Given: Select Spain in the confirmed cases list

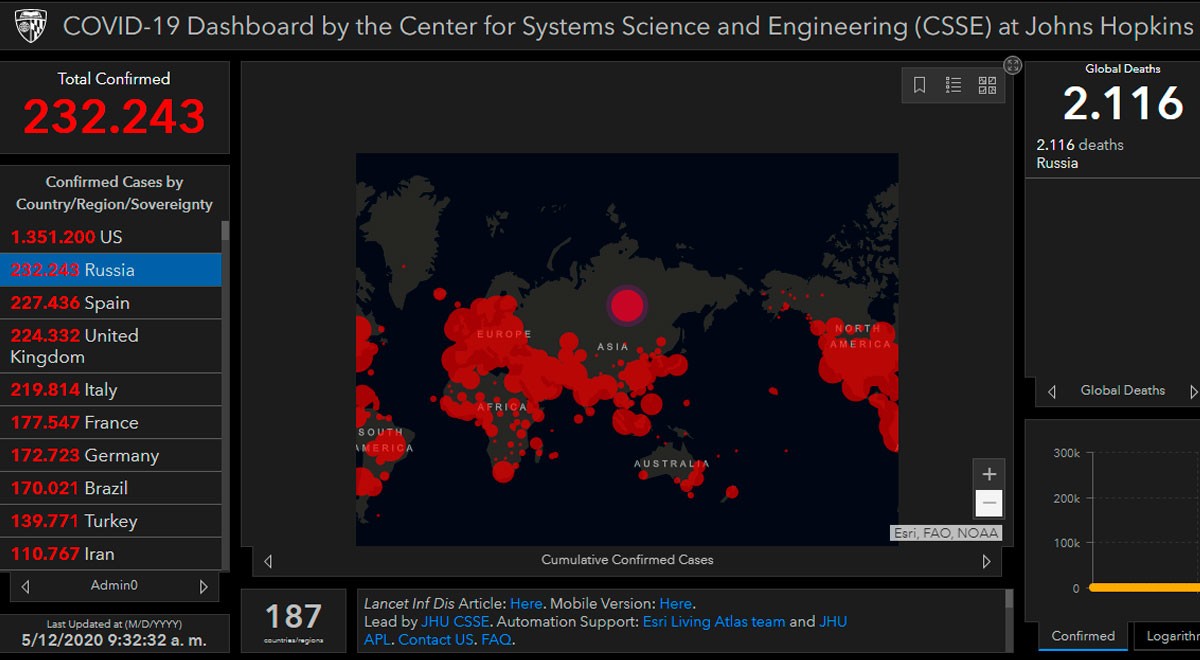Looking at the screenshot, I should 110,303.
